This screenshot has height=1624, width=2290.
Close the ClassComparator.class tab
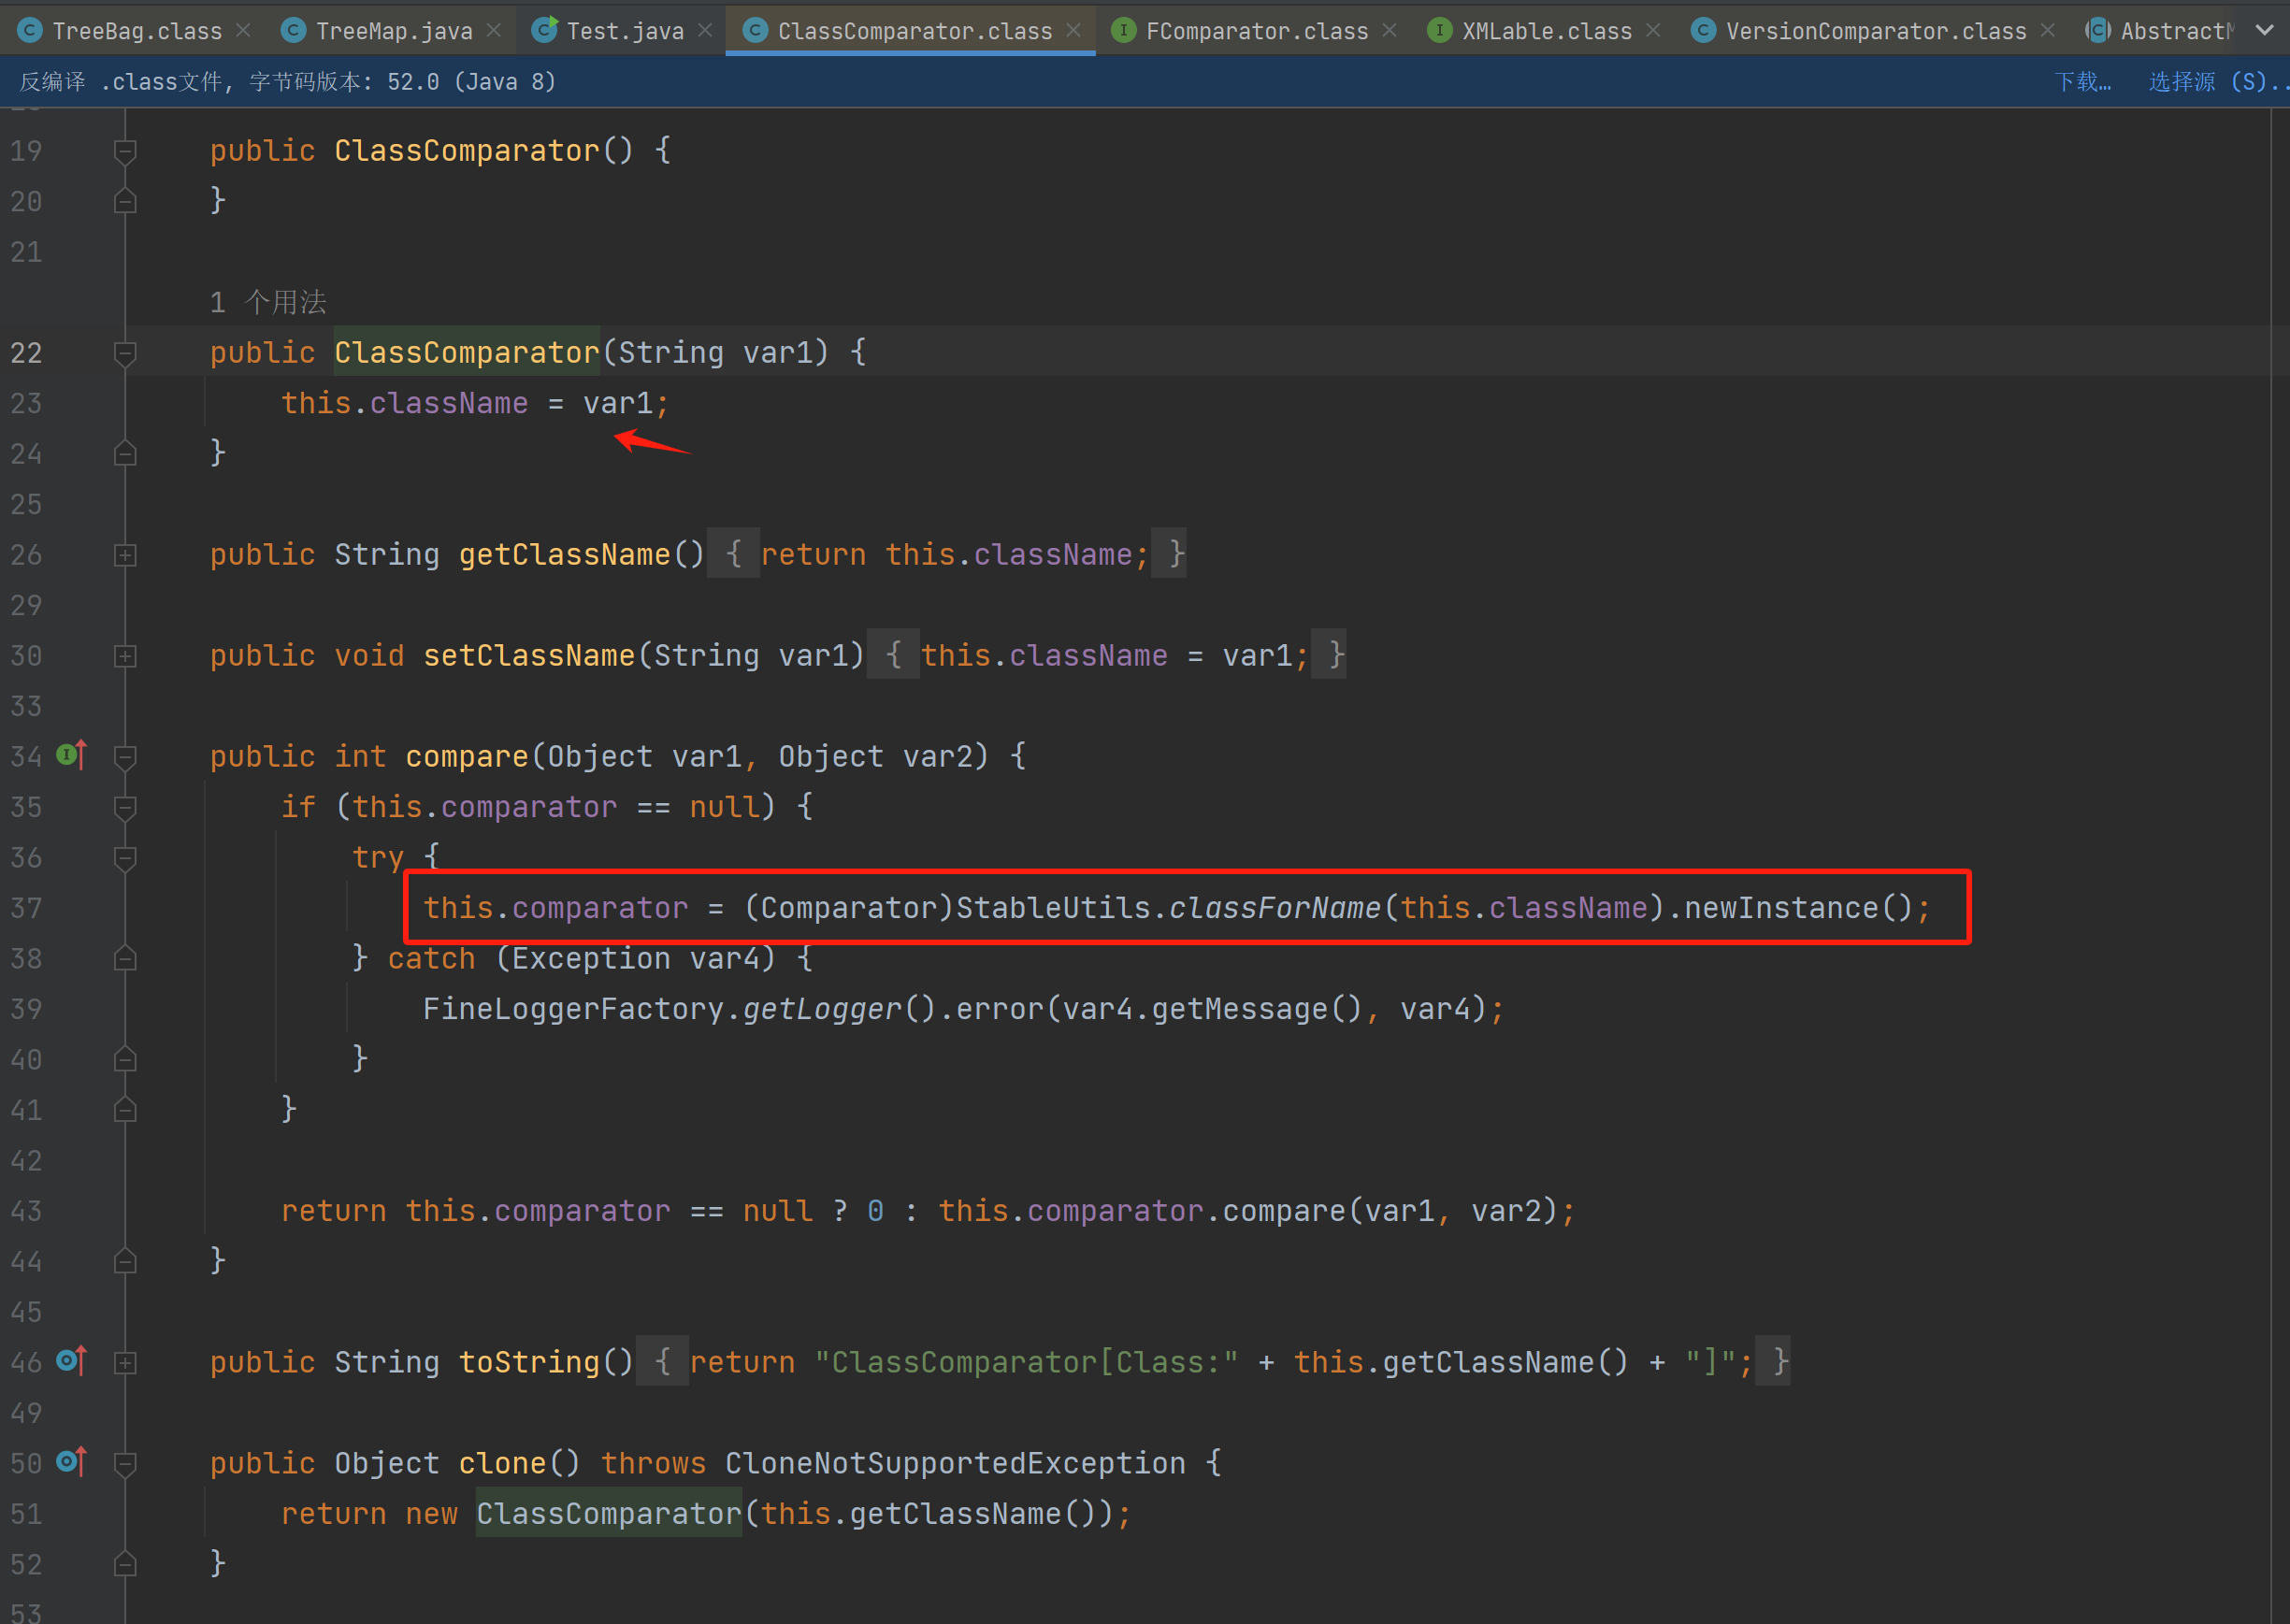(x=1074, y=31)
